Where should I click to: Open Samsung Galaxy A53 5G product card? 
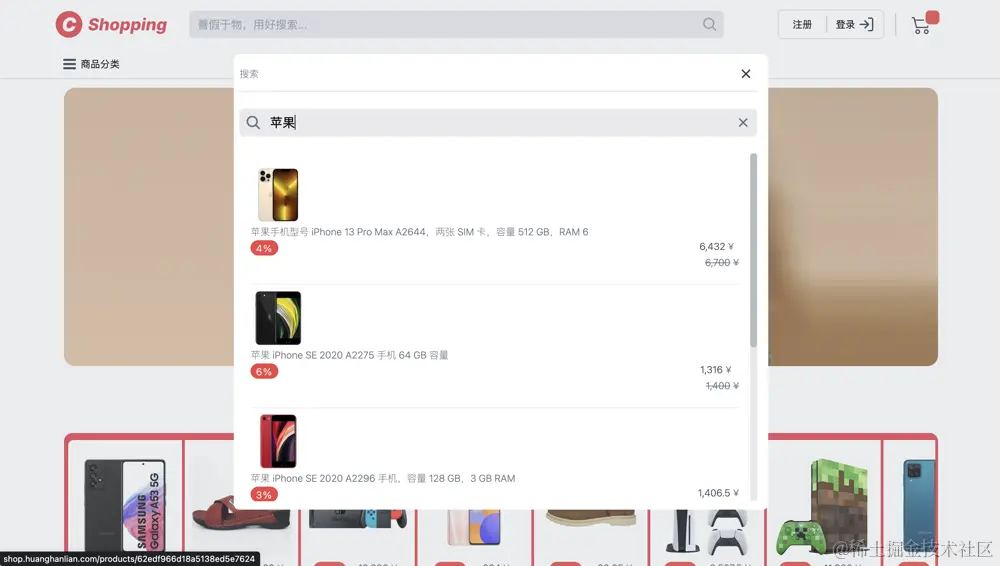(125, 501)
